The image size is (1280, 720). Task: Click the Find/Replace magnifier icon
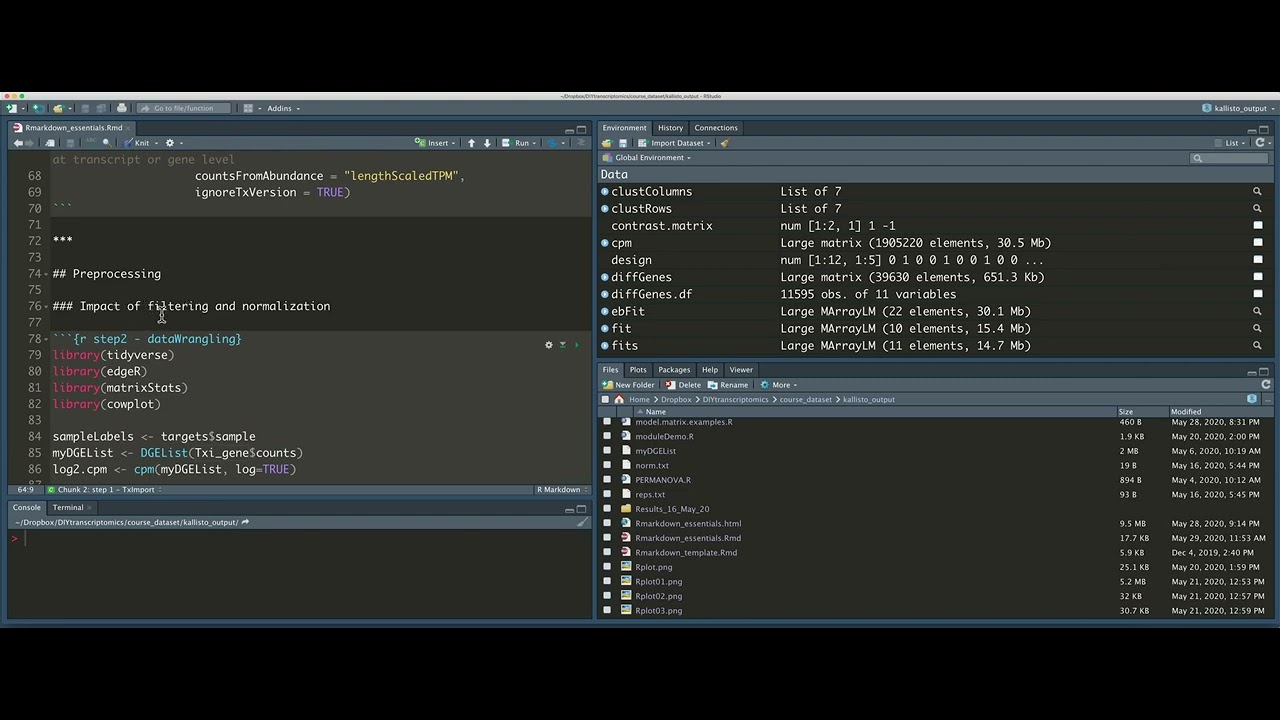pos(107,143)
